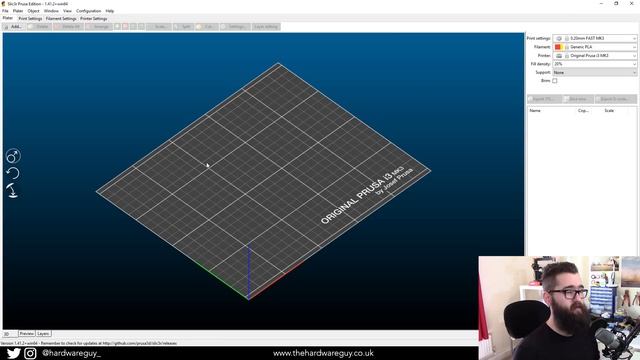Open the Object menu
The image size is (640, 360).
click(33, 11)
